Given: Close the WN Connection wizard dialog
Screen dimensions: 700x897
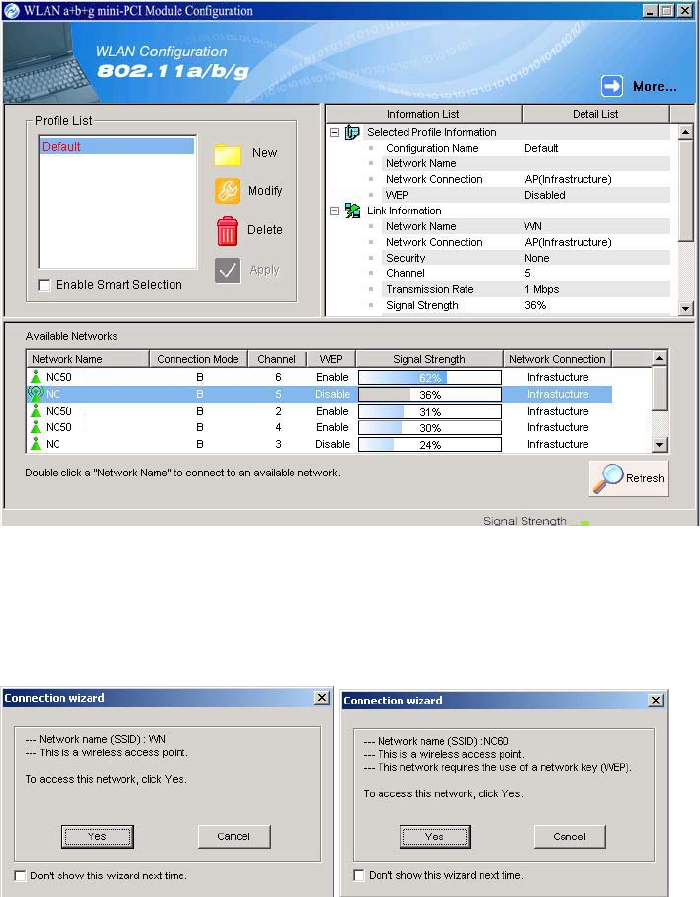Looking at the screenshot, I should coord(322,698).
